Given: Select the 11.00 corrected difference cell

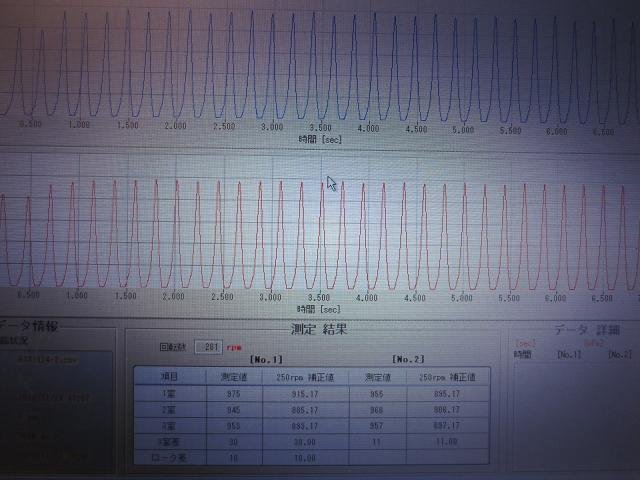Looking at the screenshot, I should (x=447, y=442).
